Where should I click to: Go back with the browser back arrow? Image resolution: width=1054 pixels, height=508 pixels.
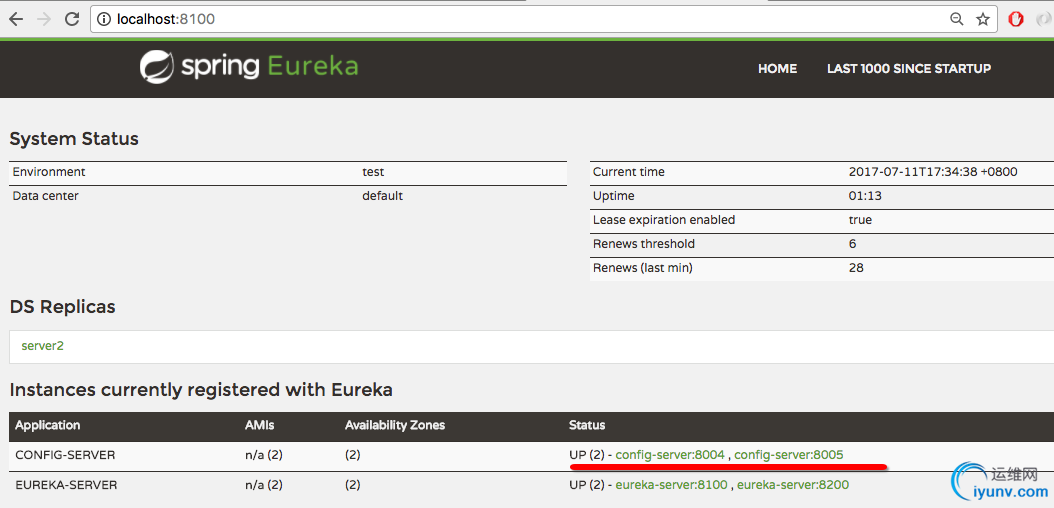pos(16,19)
